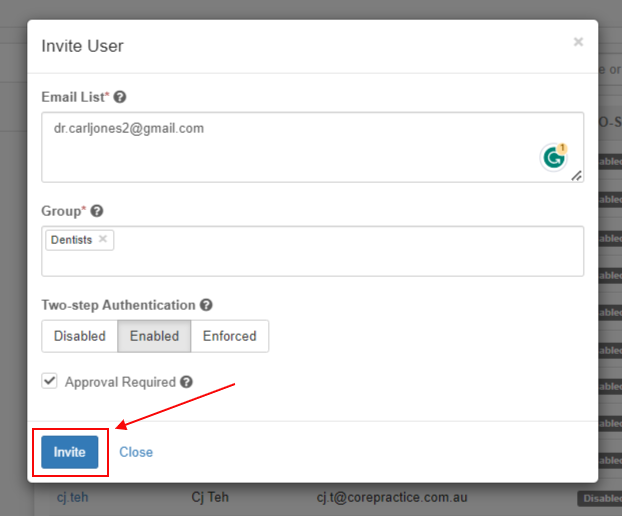Viewport: 622px width, 516px height.
Task: Remove the Dentists group tag
Action: (102, 240)
